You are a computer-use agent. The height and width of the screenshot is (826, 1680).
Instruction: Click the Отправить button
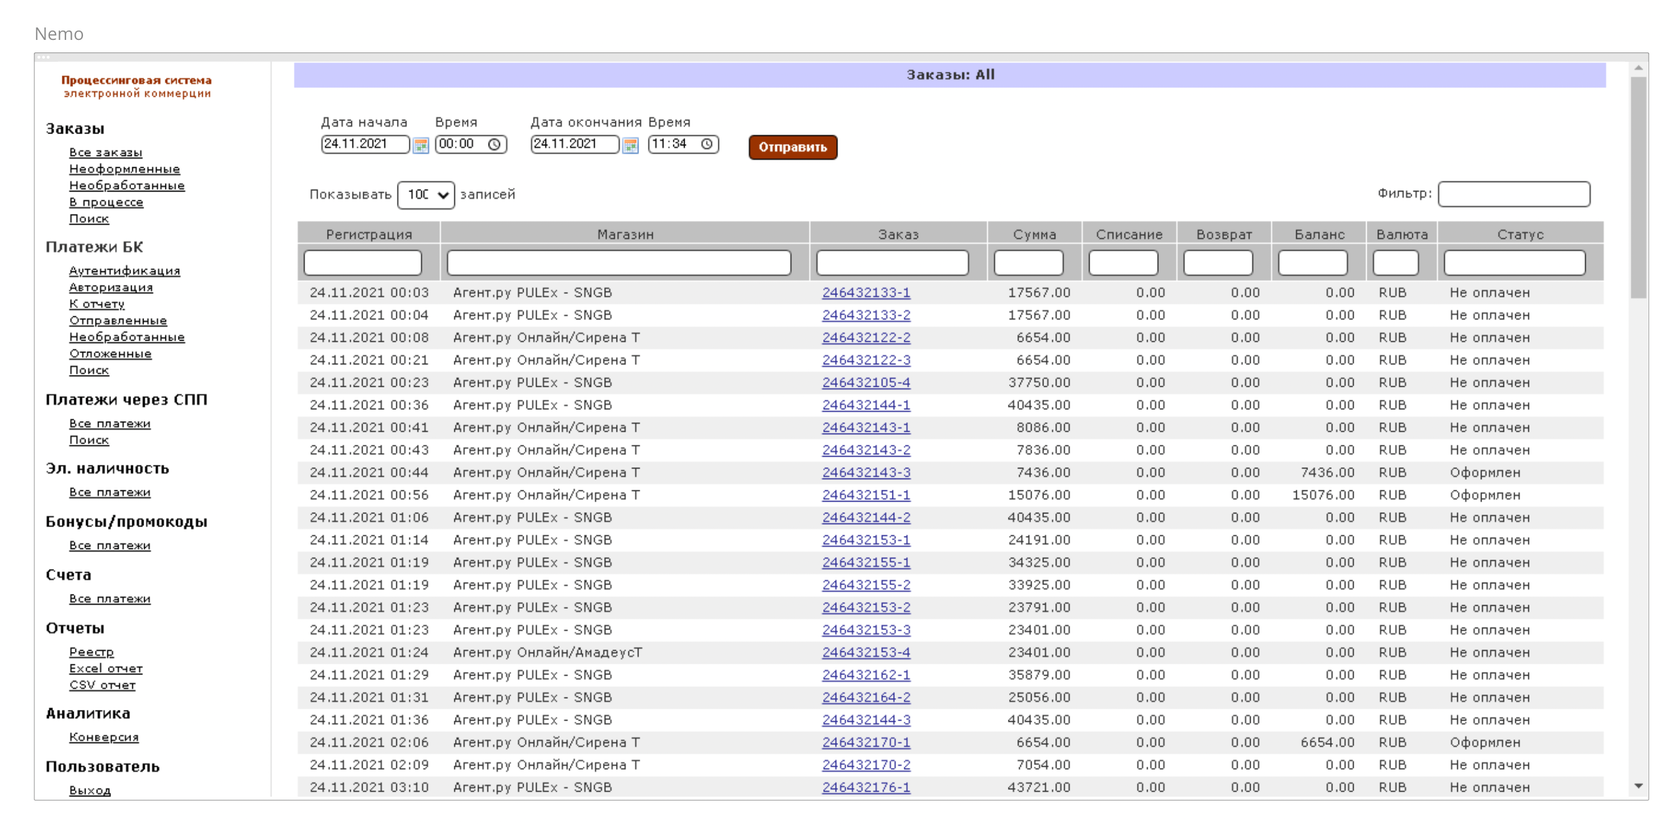[x=793, y=147]
